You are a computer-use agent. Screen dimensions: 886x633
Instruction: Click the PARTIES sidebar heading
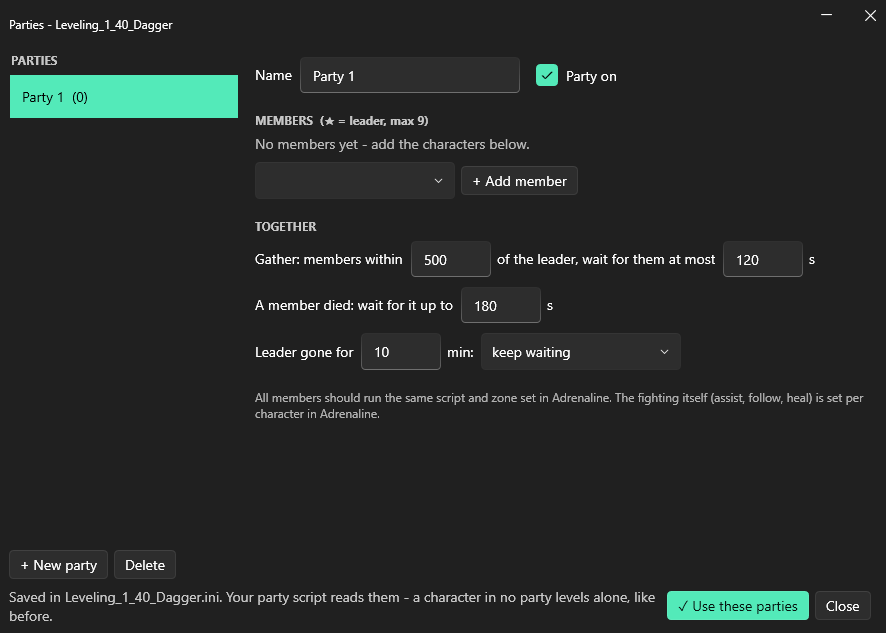coord(34,60)
